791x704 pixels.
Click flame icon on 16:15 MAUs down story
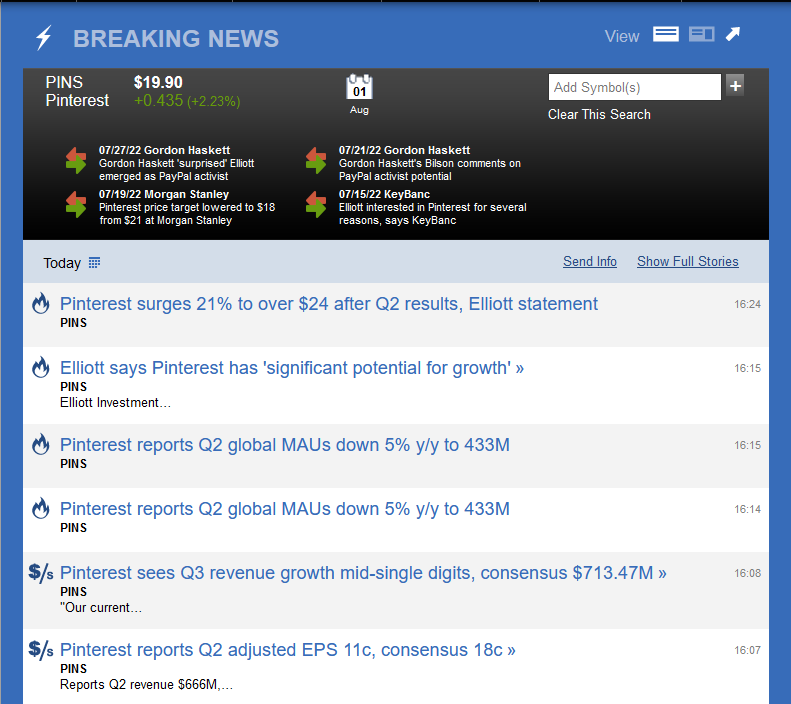pos(41,444)
